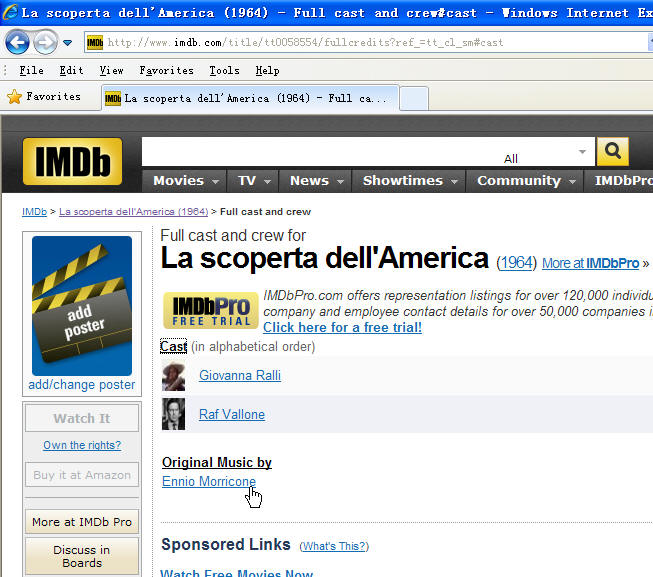653x577 pixels.
Task: Expand the Showtimes navigation menu
Action: tap(409, 181)
